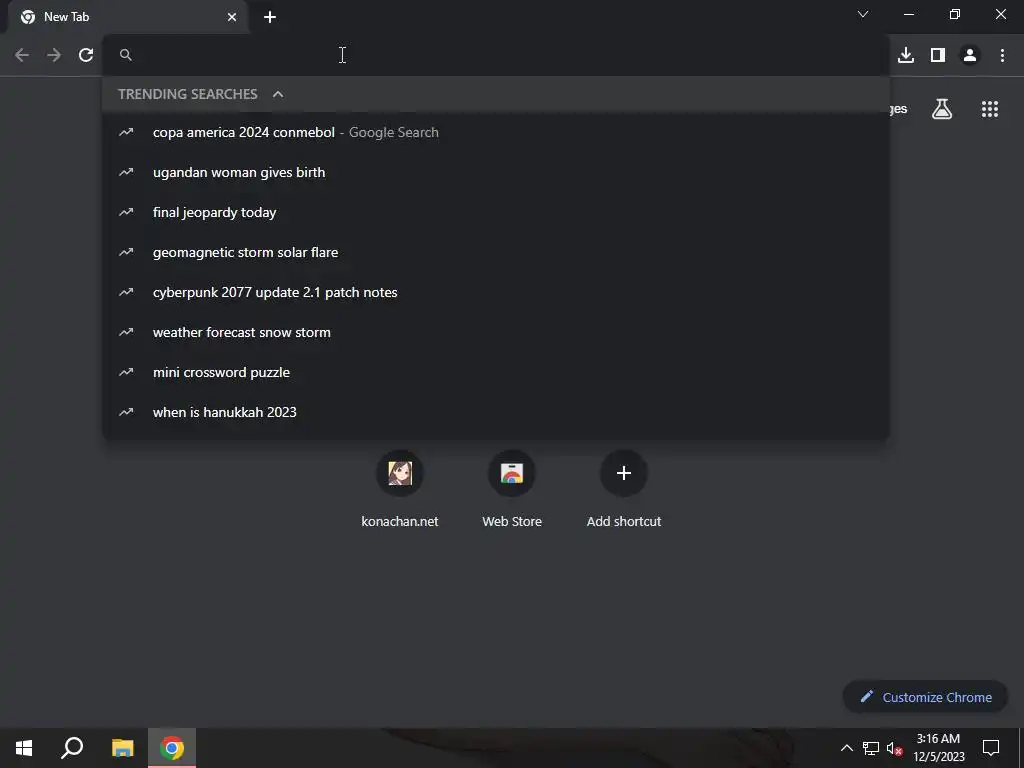Select the New Tab tab

pyautogui.click(x=127, y=17)
